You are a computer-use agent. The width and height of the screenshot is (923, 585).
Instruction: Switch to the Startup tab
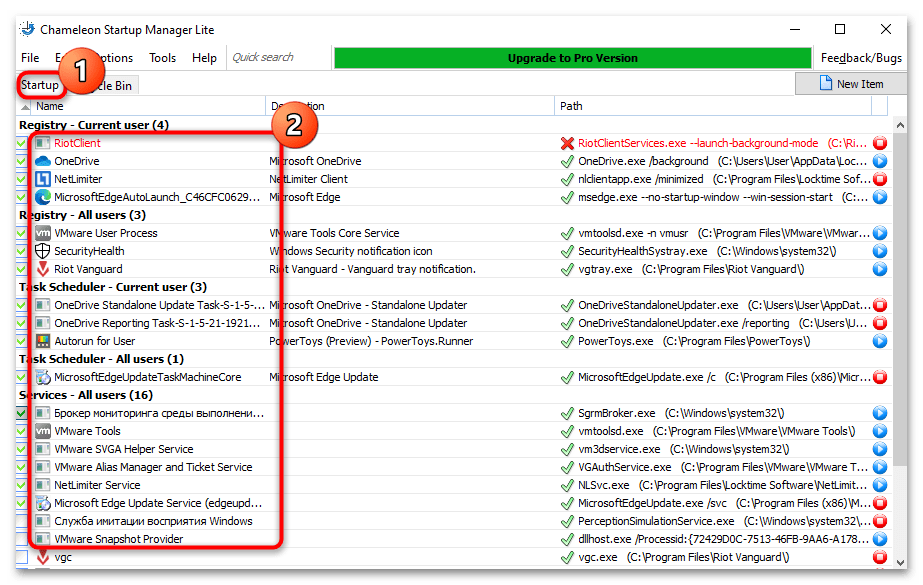pyautogui.click(x=40, y=85)
